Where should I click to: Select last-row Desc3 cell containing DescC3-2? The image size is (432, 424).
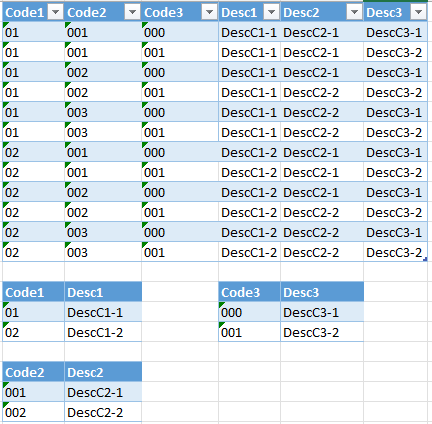pos(396,252)
